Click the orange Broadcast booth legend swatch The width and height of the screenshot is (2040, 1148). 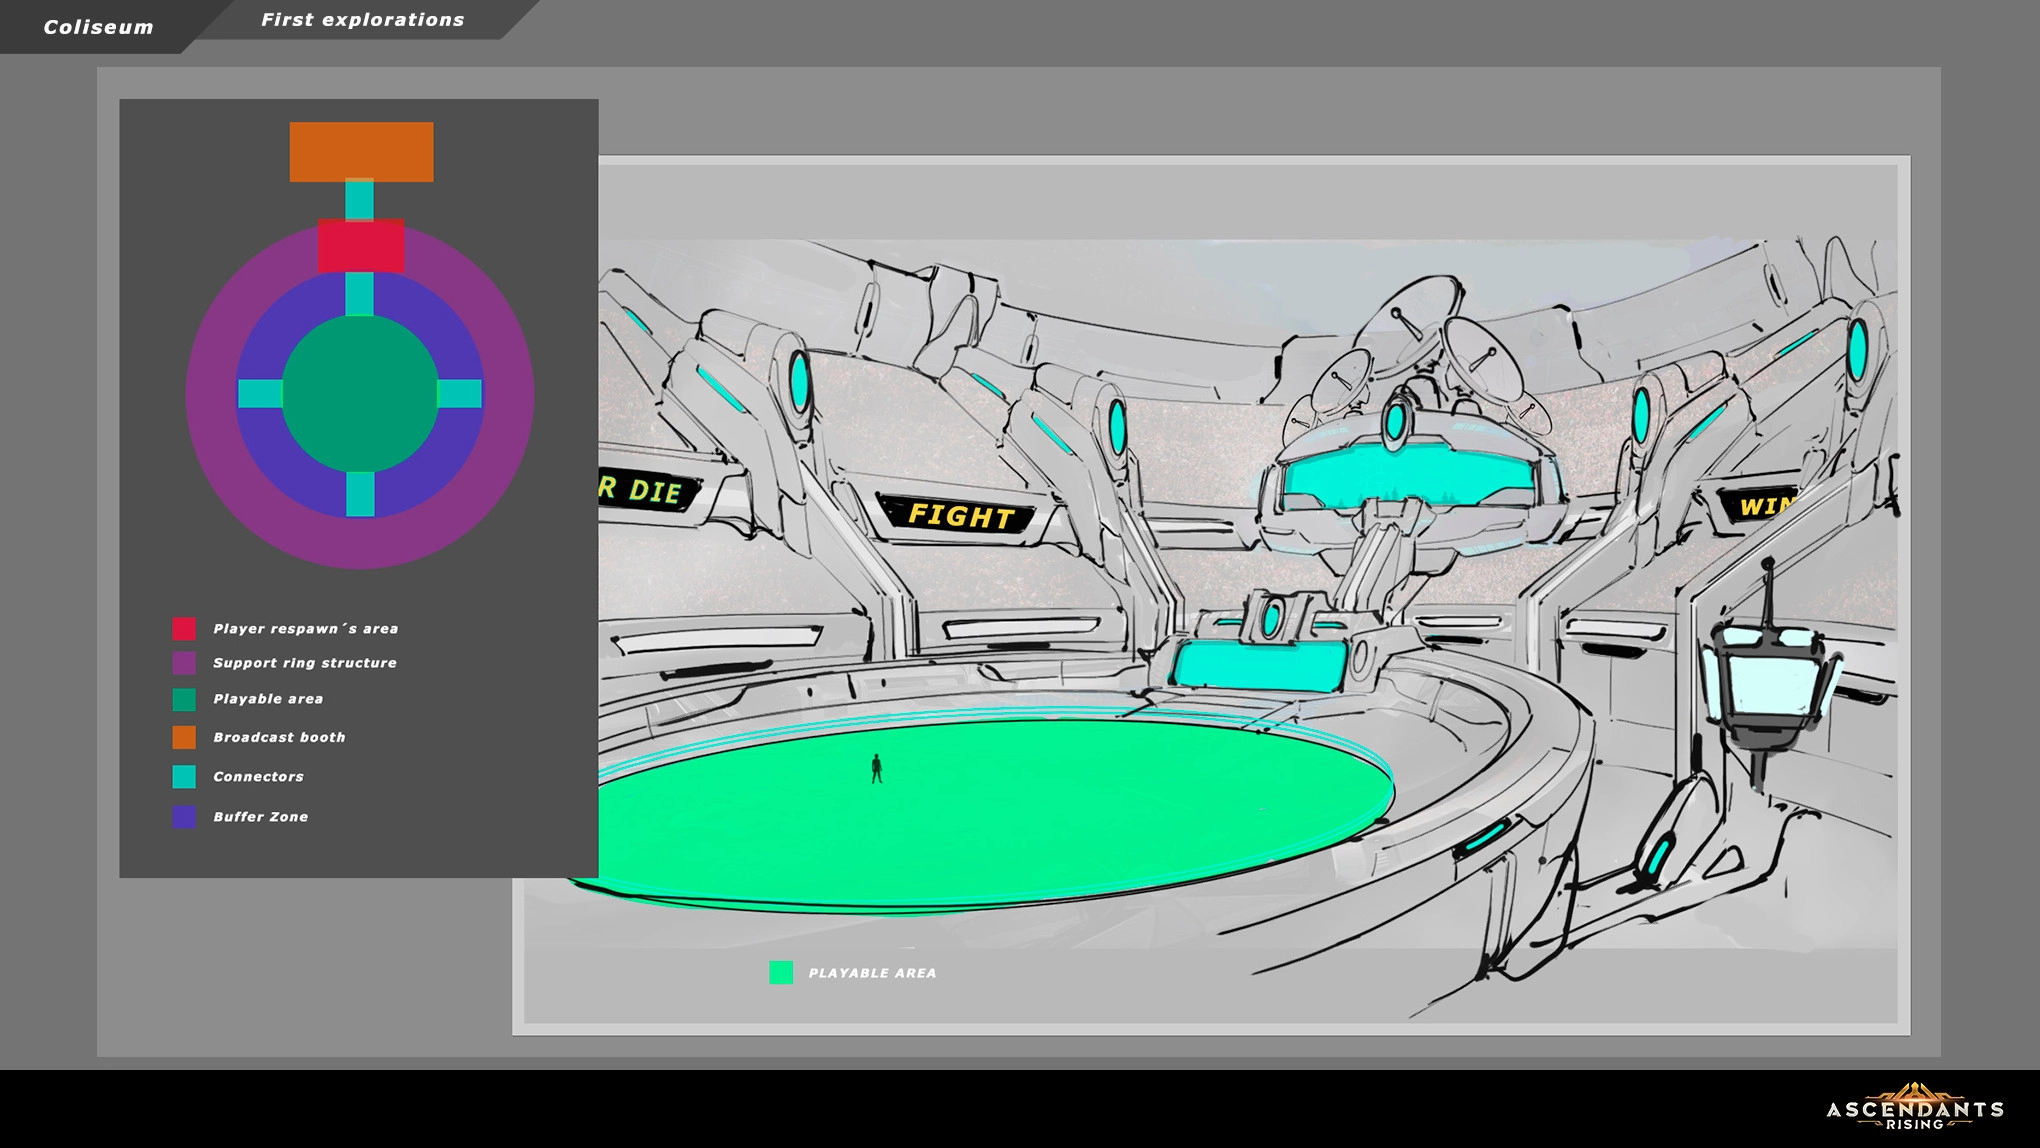click(184, 737)
